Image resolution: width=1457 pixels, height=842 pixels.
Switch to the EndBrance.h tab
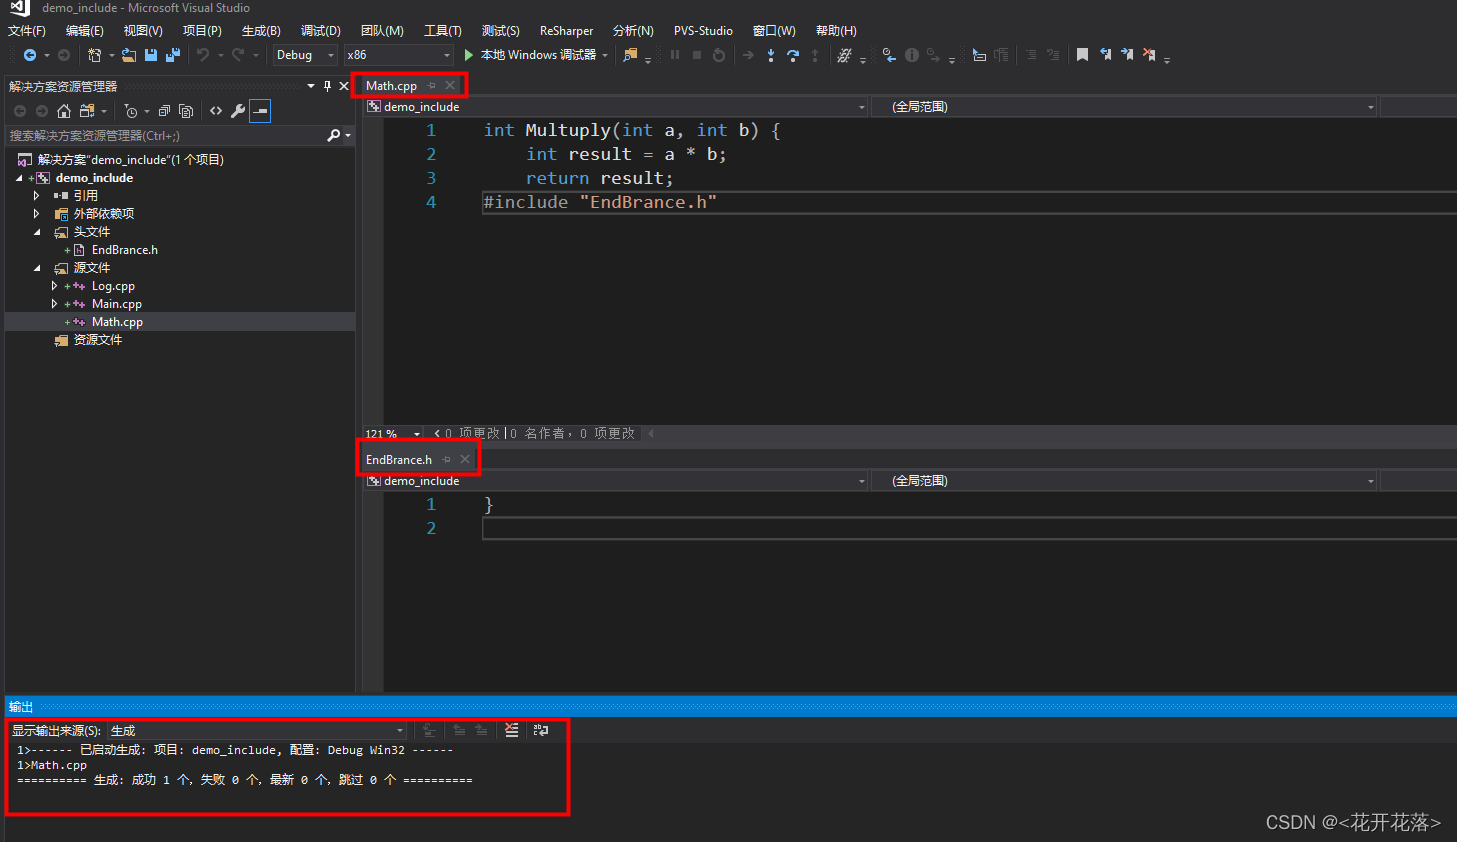(399, 460)
